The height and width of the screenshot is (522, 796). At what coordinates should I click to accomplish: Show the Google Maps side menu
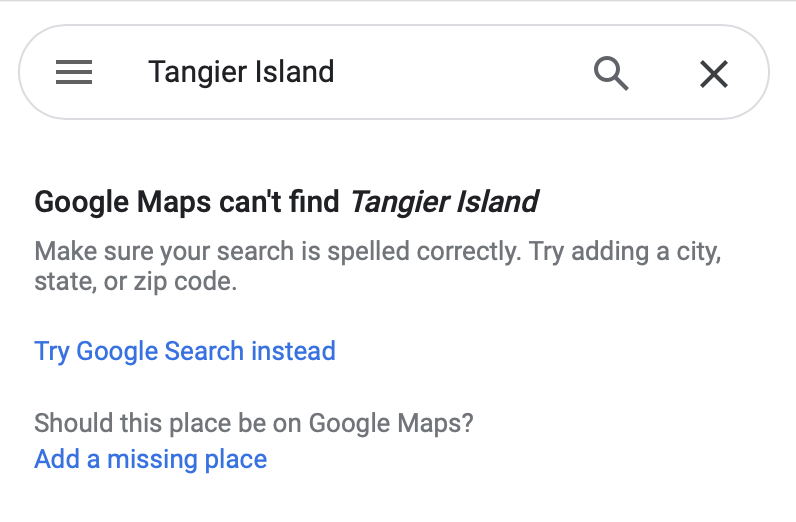[x=74, y=73]
